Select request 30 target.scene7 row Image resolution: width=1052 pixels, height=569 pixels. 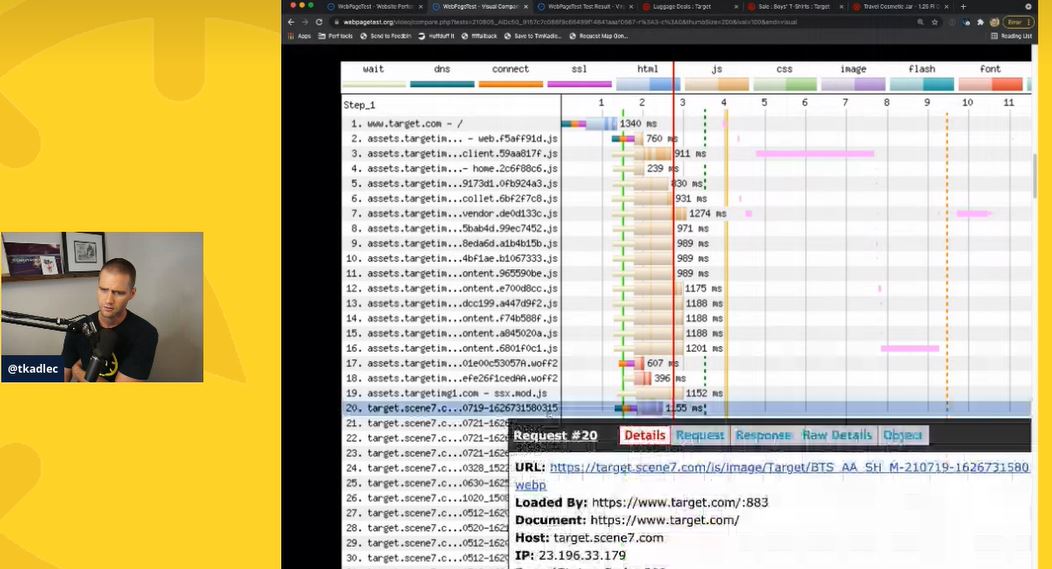click(426, 558)
